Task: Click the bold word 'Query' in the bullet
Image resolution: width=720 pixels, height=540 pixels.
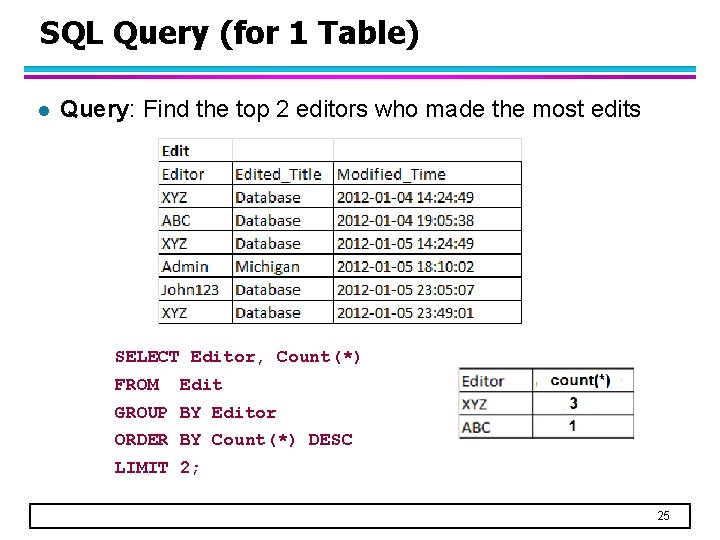Action: tap(96, 110)
